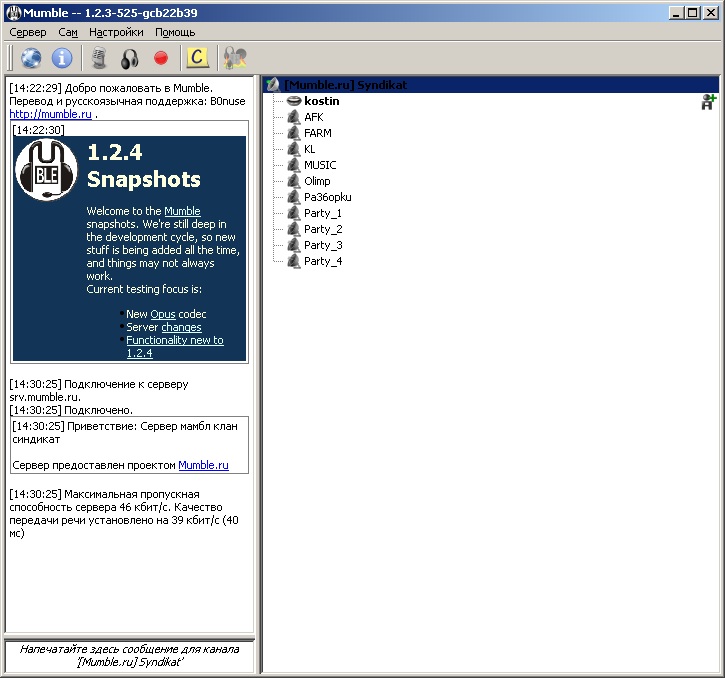Select the Olimp channel

pos(317,181)
